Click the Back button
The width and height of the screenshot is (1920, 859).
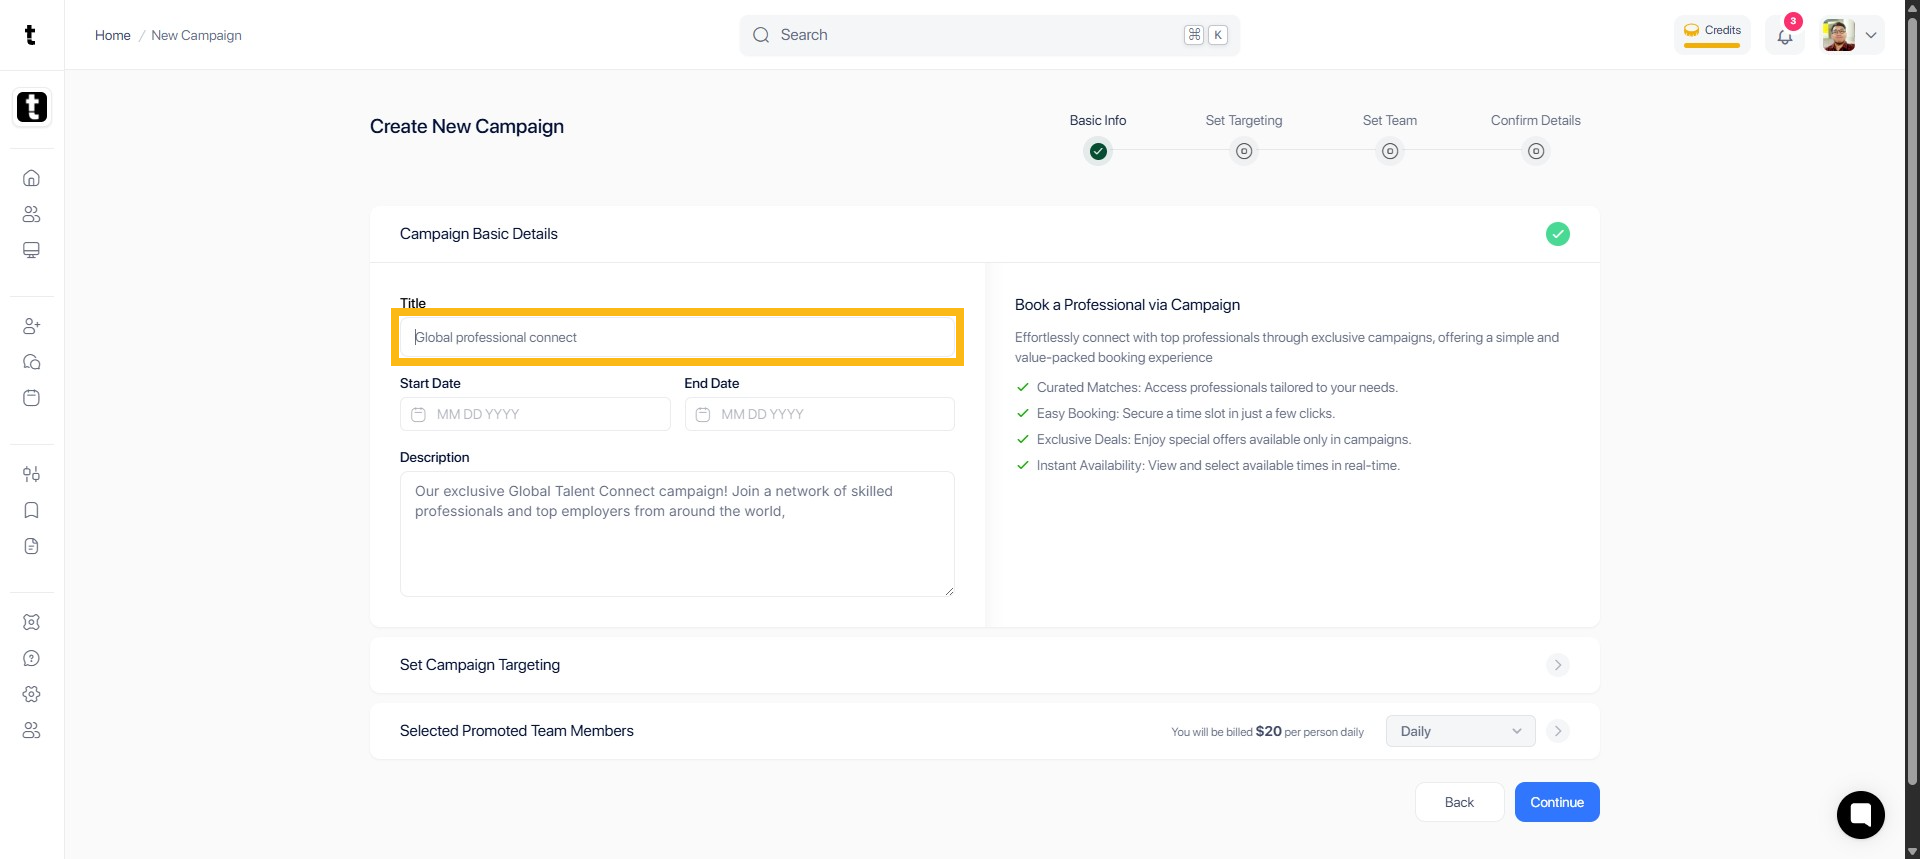1459,802
